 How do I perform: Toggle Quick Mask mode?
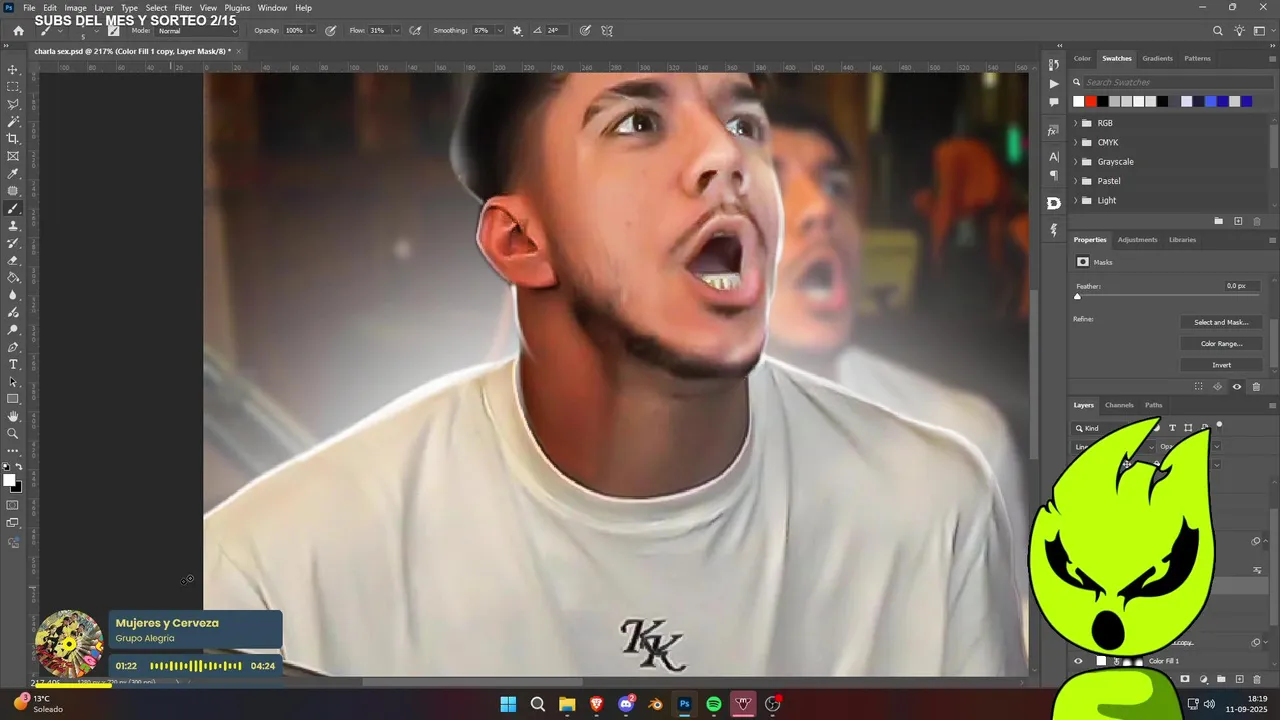tap(13, 505)
